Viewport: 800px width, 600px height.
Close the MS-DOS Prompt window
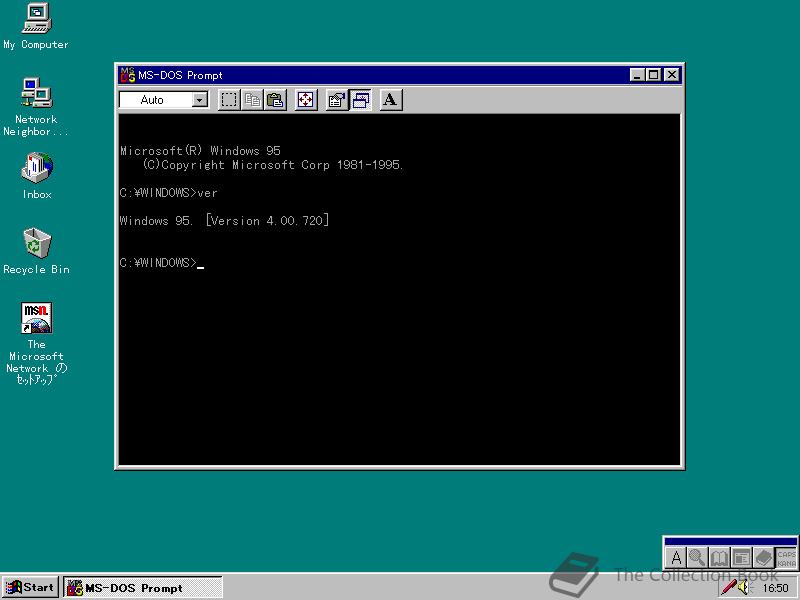[x=672, y=75]
